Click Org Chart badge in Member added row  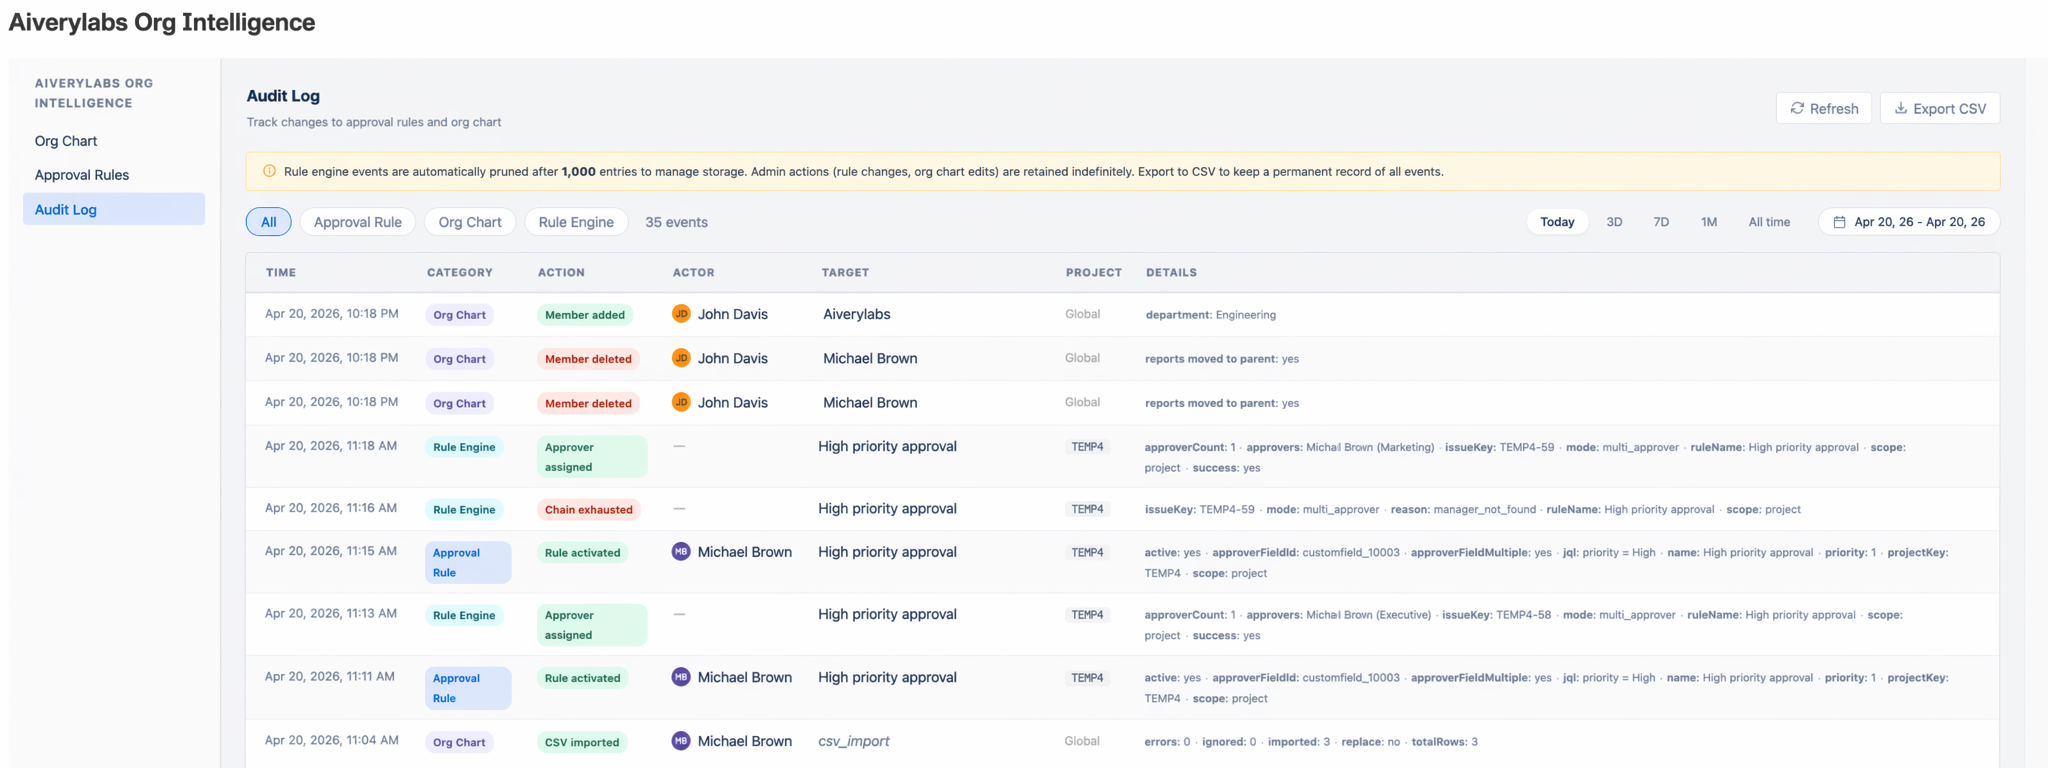(459, 315)
